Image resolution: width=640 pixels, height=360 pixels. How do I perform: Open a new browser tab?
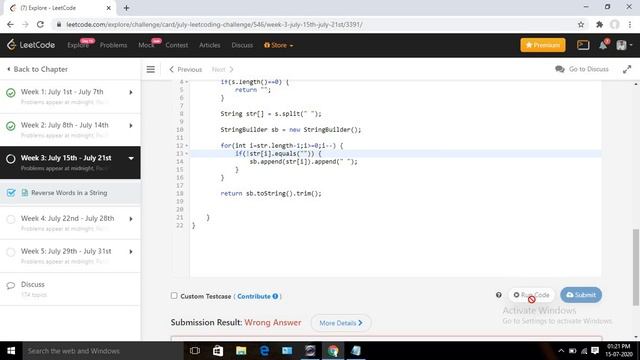(127, 8)
